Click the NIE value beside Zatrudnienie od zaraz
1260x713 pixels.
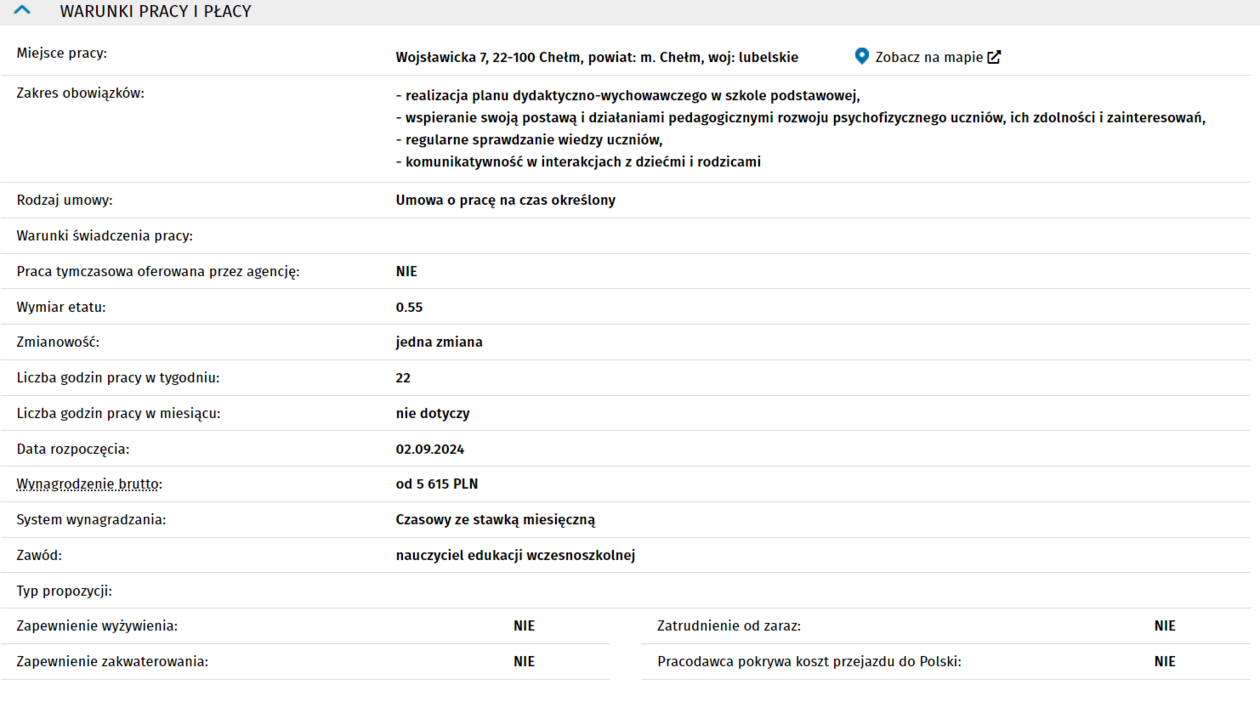(x=1164, y=626)
